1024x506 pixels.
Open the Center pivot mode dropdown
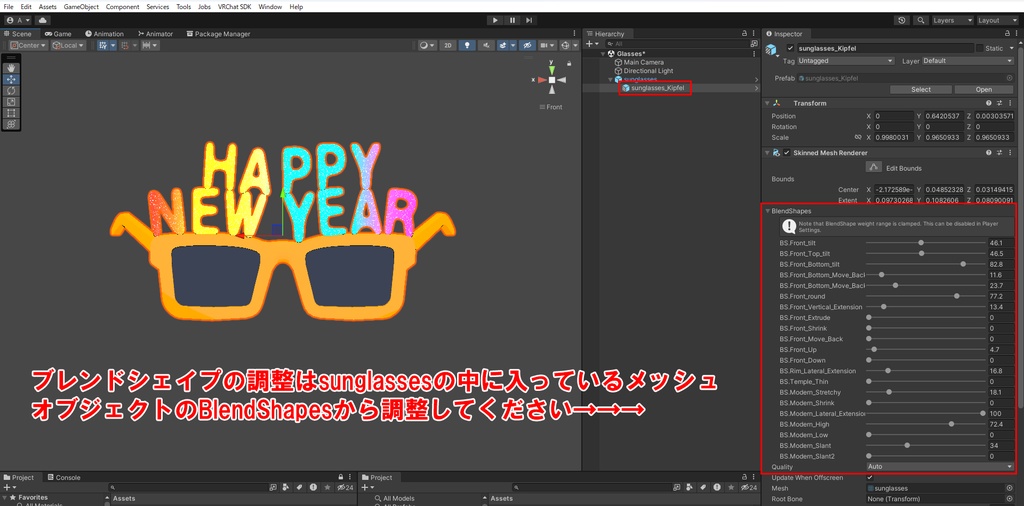tap(28, 45)
